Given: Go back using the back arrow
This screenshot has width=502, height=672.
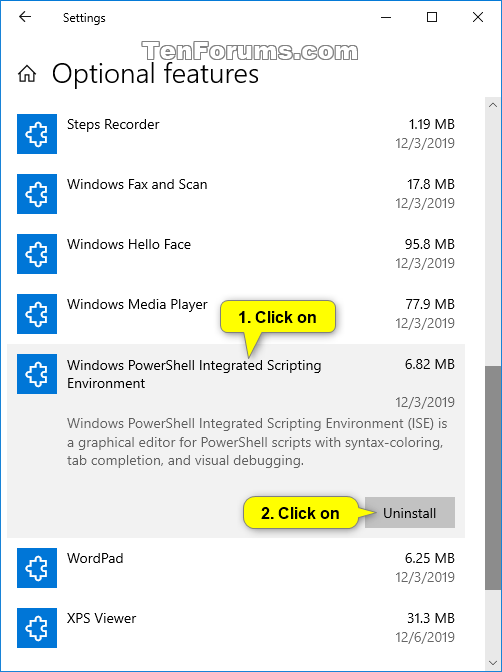Looking at the screenshot, I should point(25,17).
